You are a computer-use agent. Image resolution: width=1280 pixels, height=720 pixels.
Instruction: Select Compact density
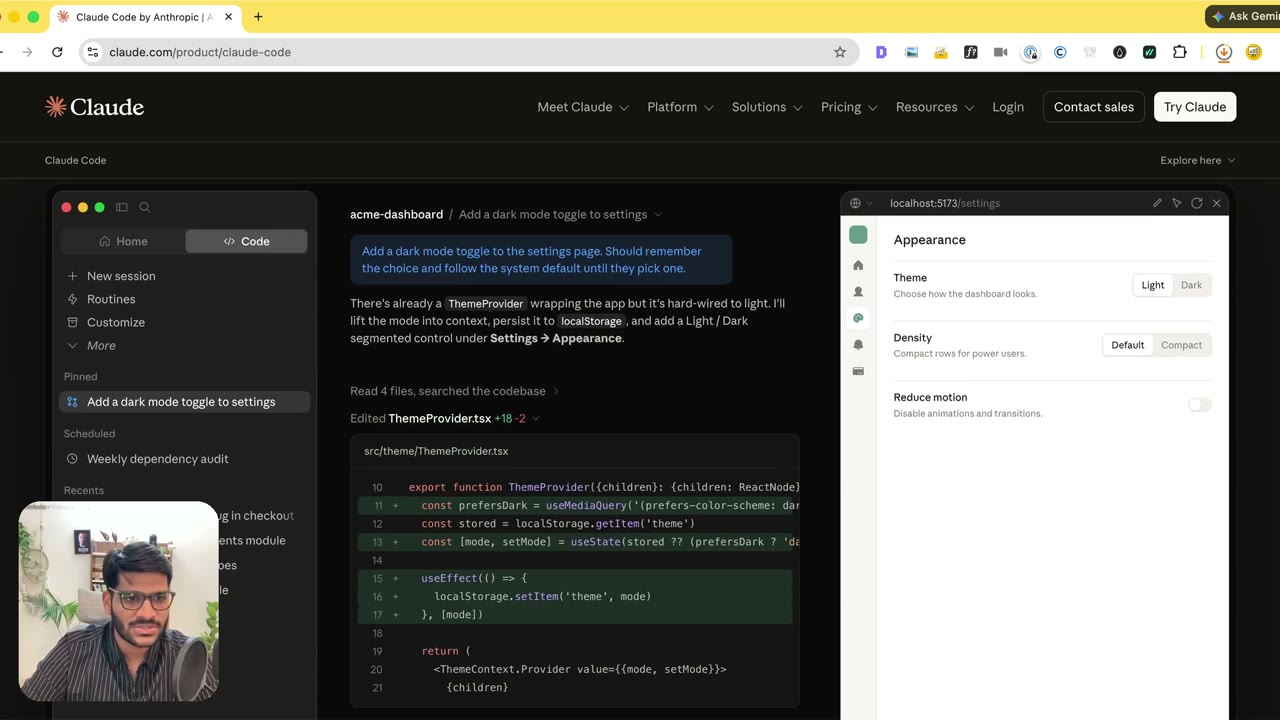point(1181,345)
